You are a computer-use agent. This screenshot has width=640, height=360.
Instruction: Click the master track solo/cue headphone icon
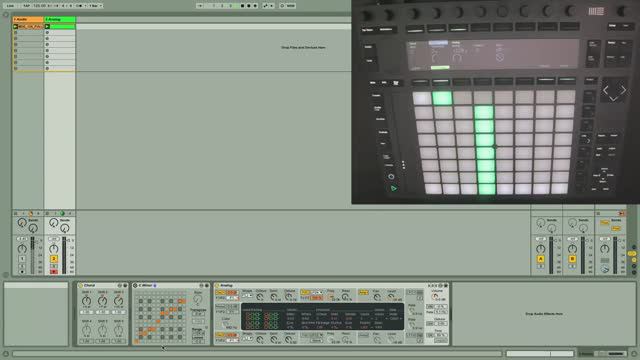tap(604, 268)
